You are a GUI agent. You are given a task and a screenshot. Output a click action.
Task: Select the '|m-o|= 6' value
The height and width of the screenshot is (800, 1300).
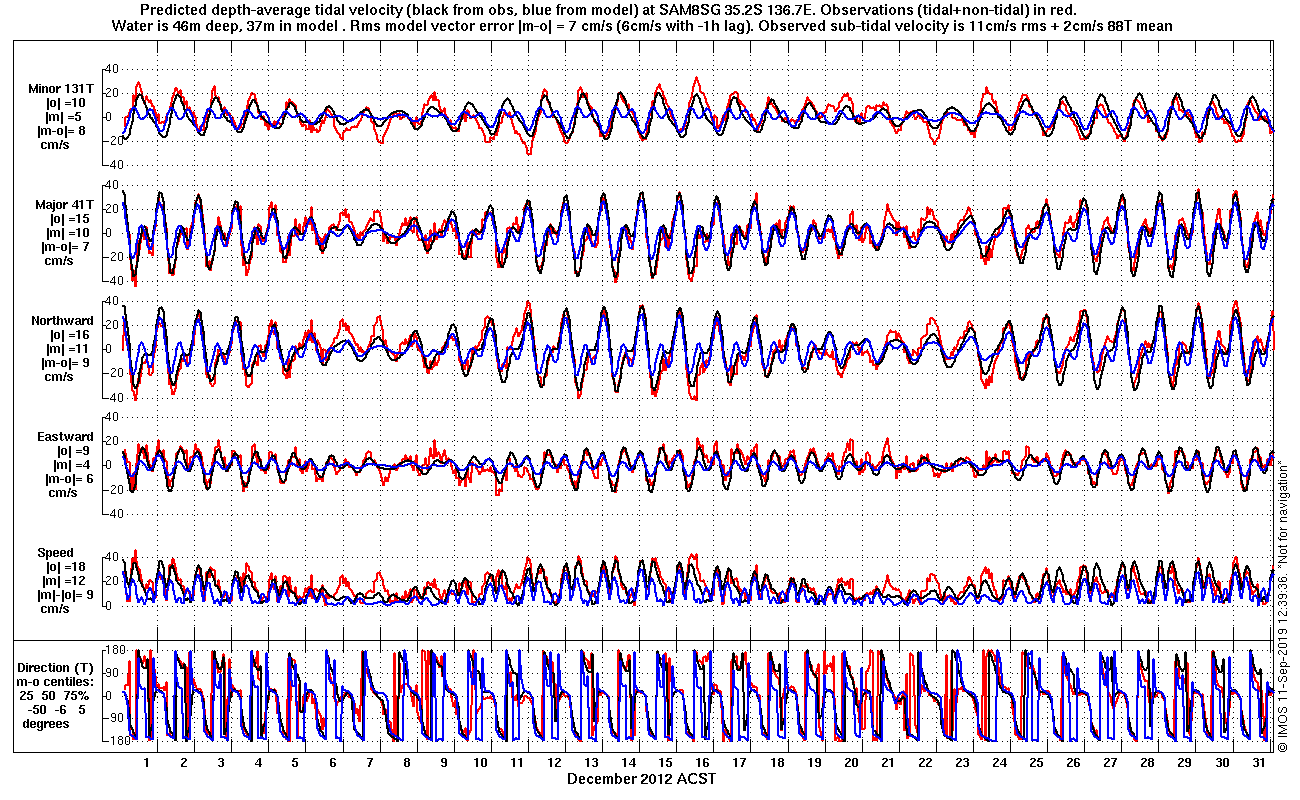[68, 479]
